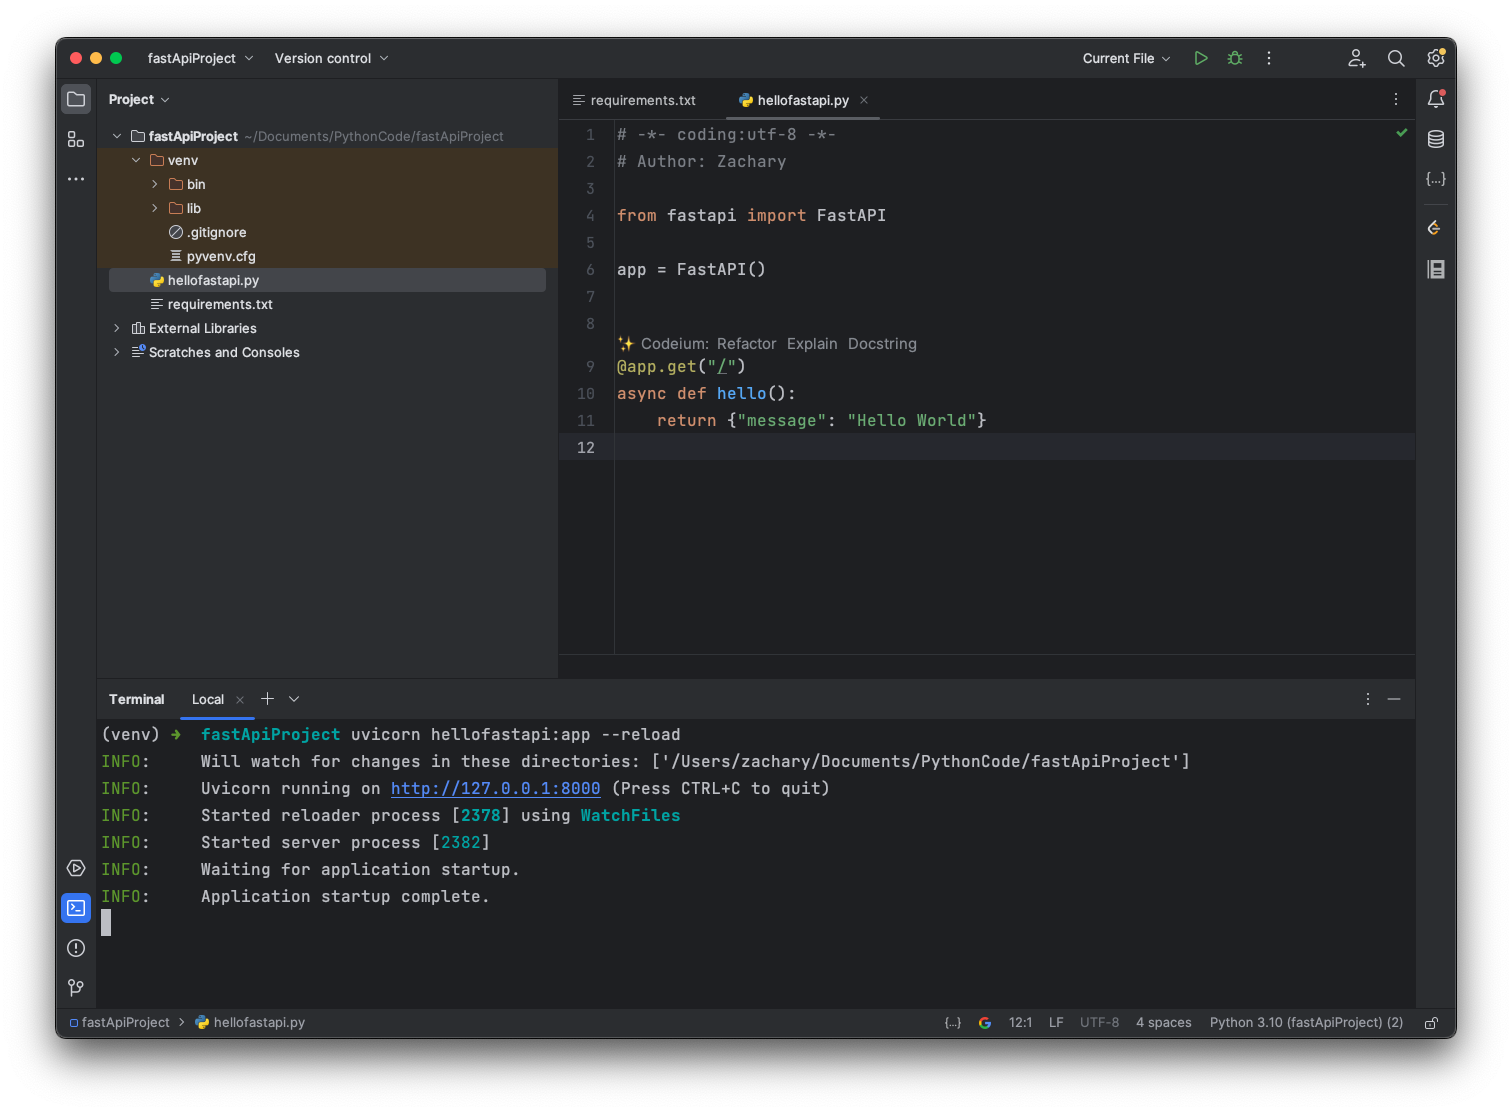Collapse the venv folder
The image size is (1512, 1112).
tap(136, 160)
